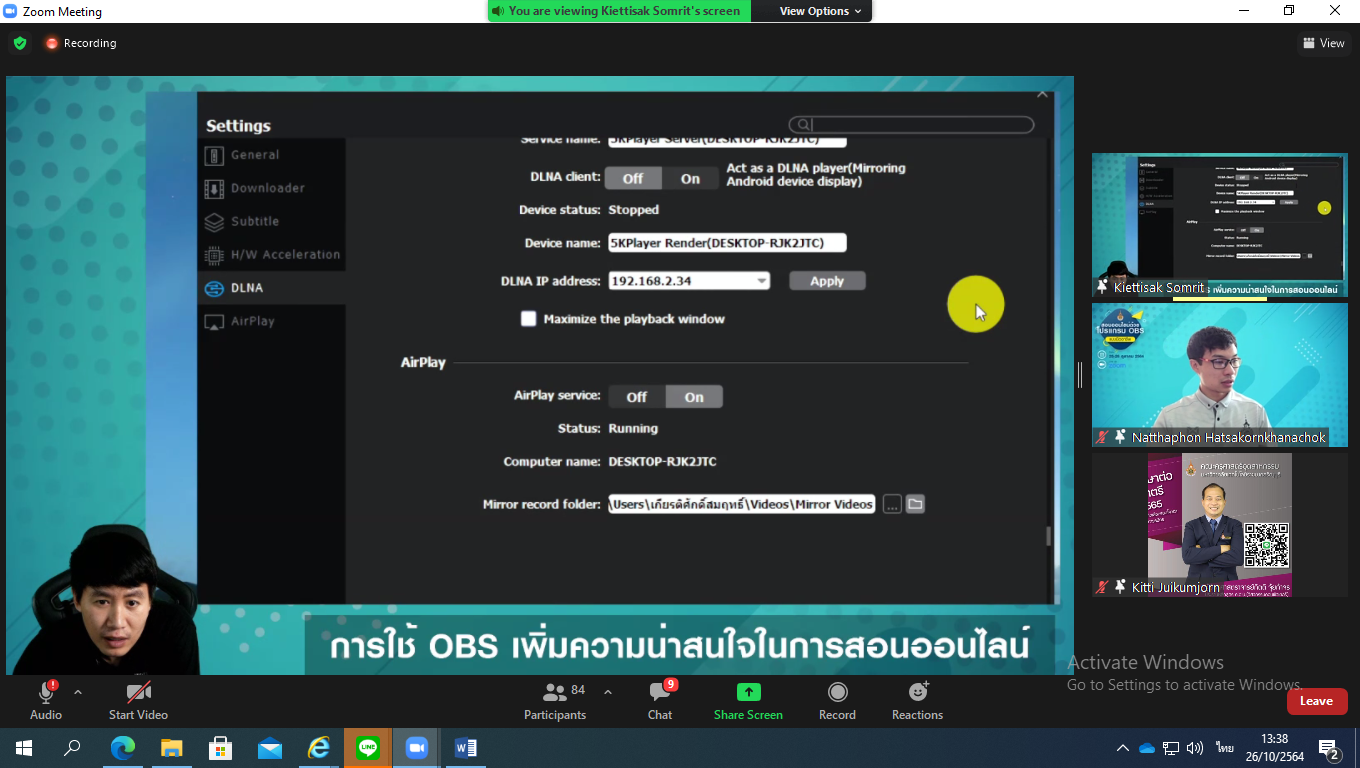Click the Apply button
1360x768 pixels.
click(827, 281)
